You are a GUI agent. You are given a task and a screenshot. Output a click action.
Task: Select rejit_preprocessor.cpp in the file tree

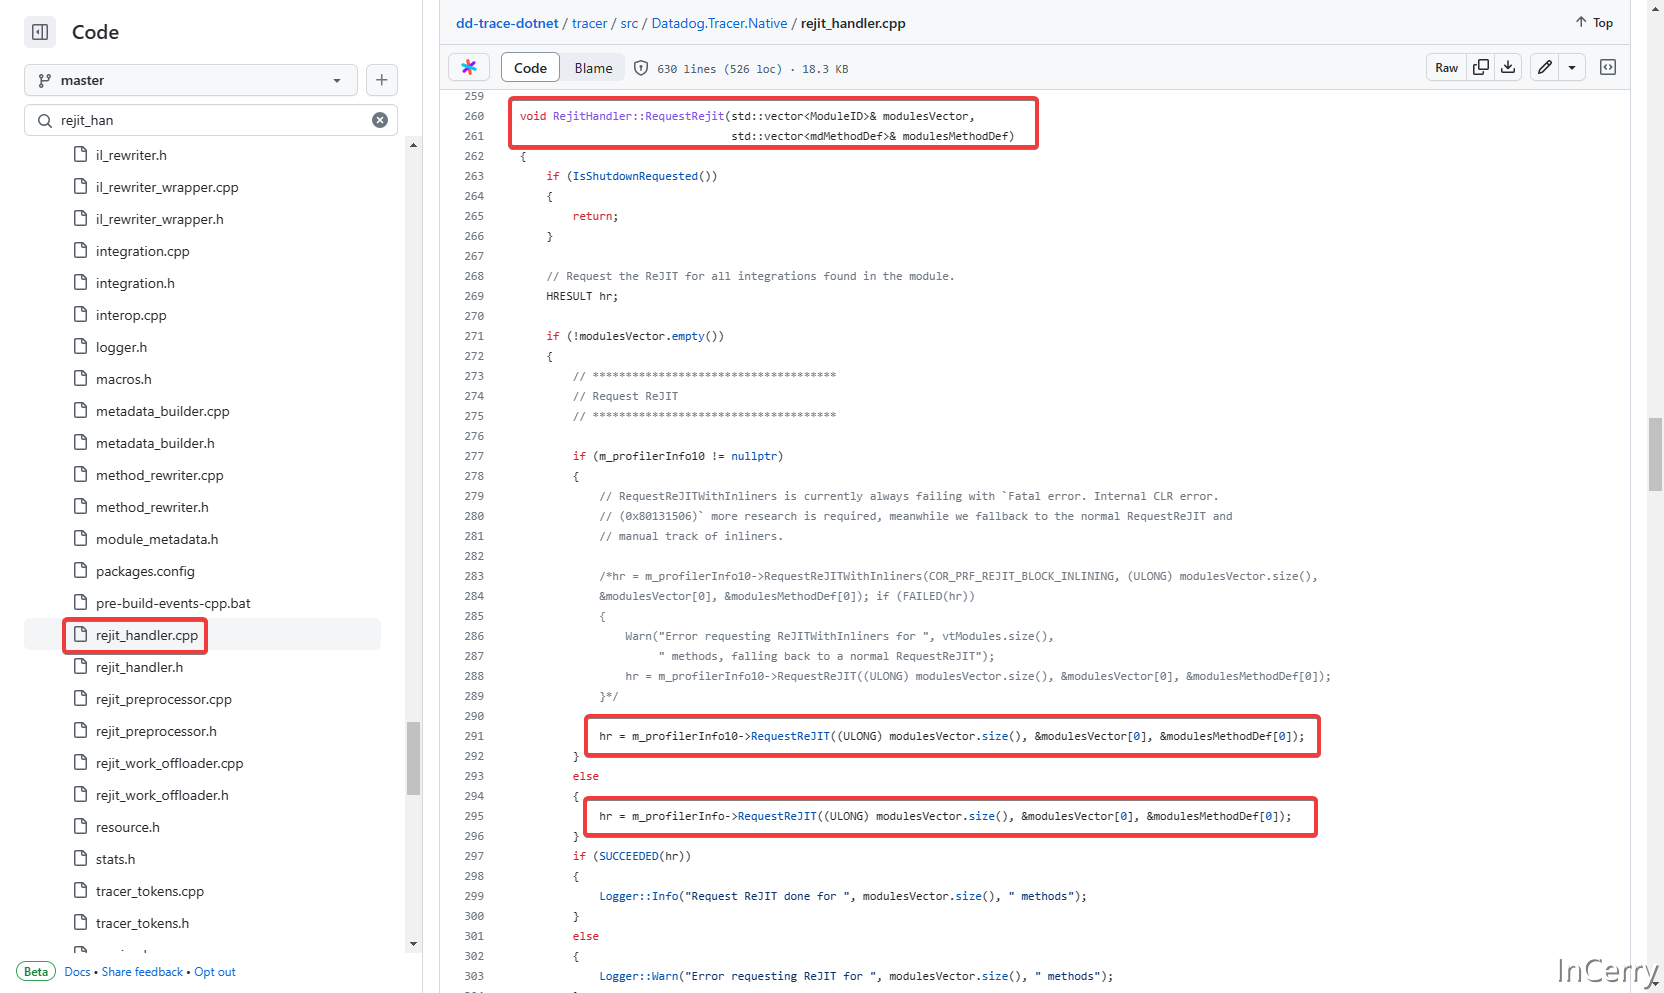point(163,699)
